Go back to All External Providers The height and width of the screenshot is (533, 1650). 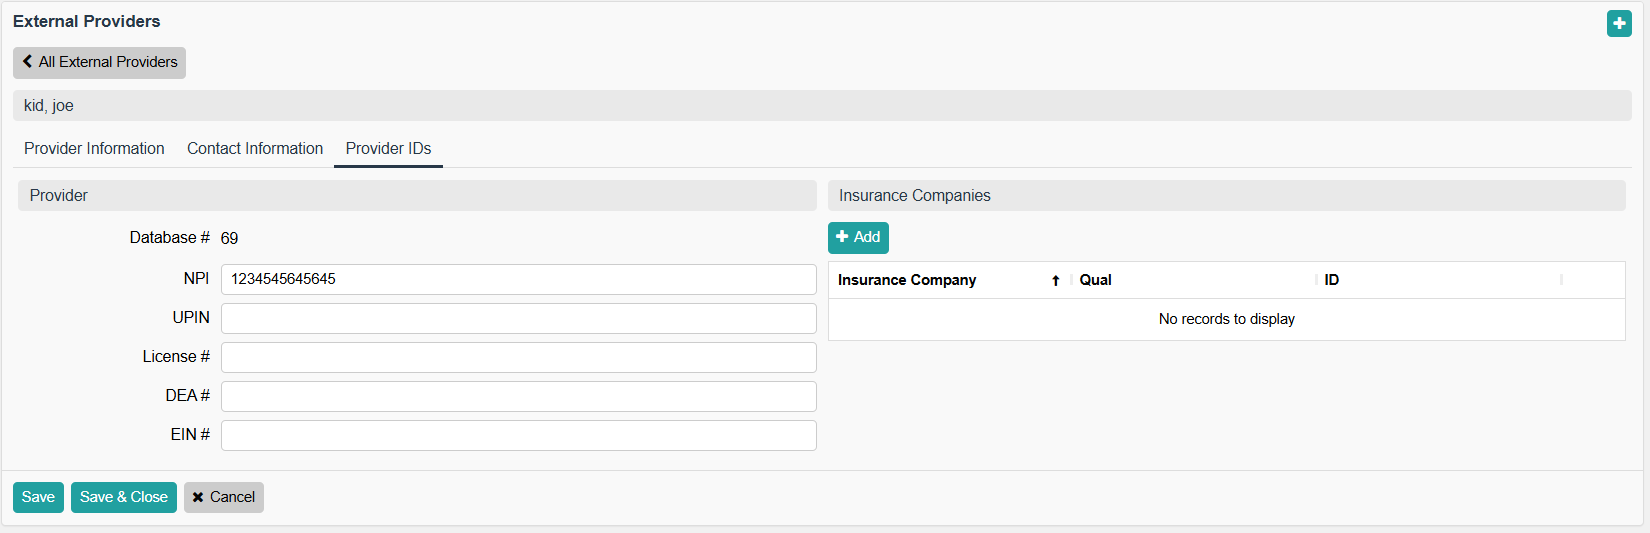point(99,62)
